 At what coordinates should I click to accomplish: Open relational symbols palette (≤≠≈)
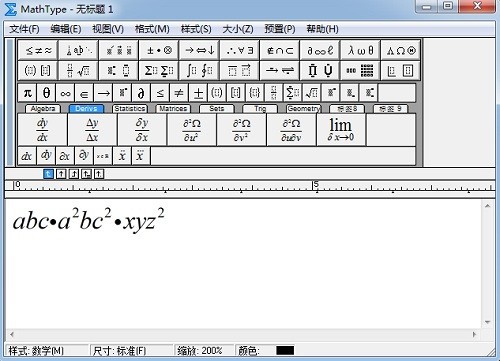point(38,50)
